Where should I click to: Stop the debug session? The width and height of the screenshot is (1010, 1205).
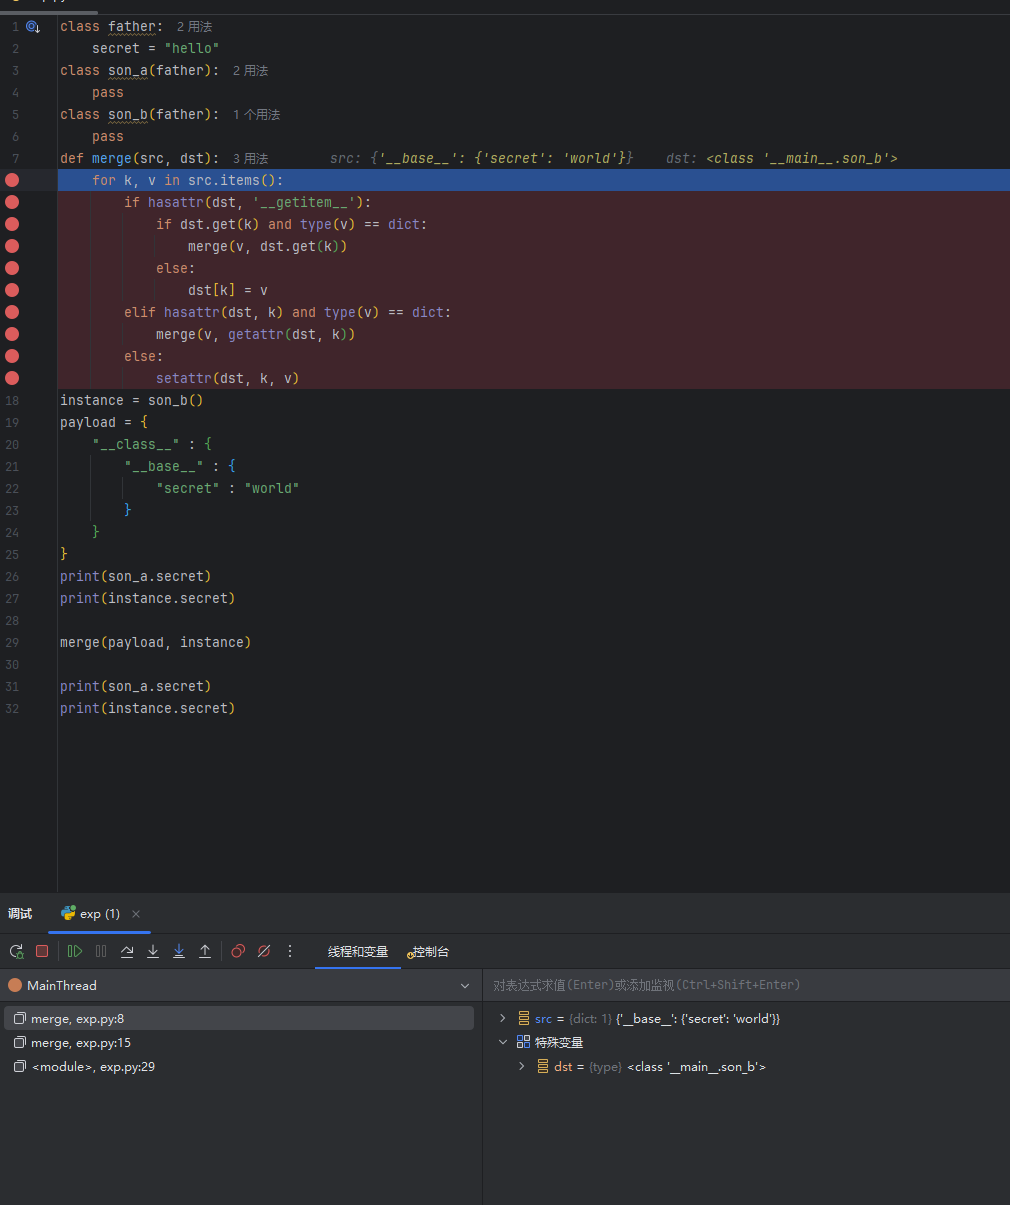coord(42,951)
